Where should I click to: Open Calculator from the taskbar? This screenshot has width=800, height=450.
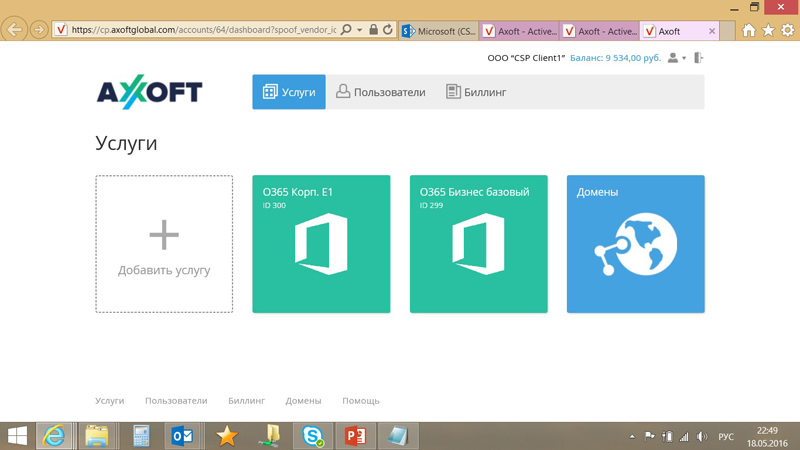coord(141,436)
